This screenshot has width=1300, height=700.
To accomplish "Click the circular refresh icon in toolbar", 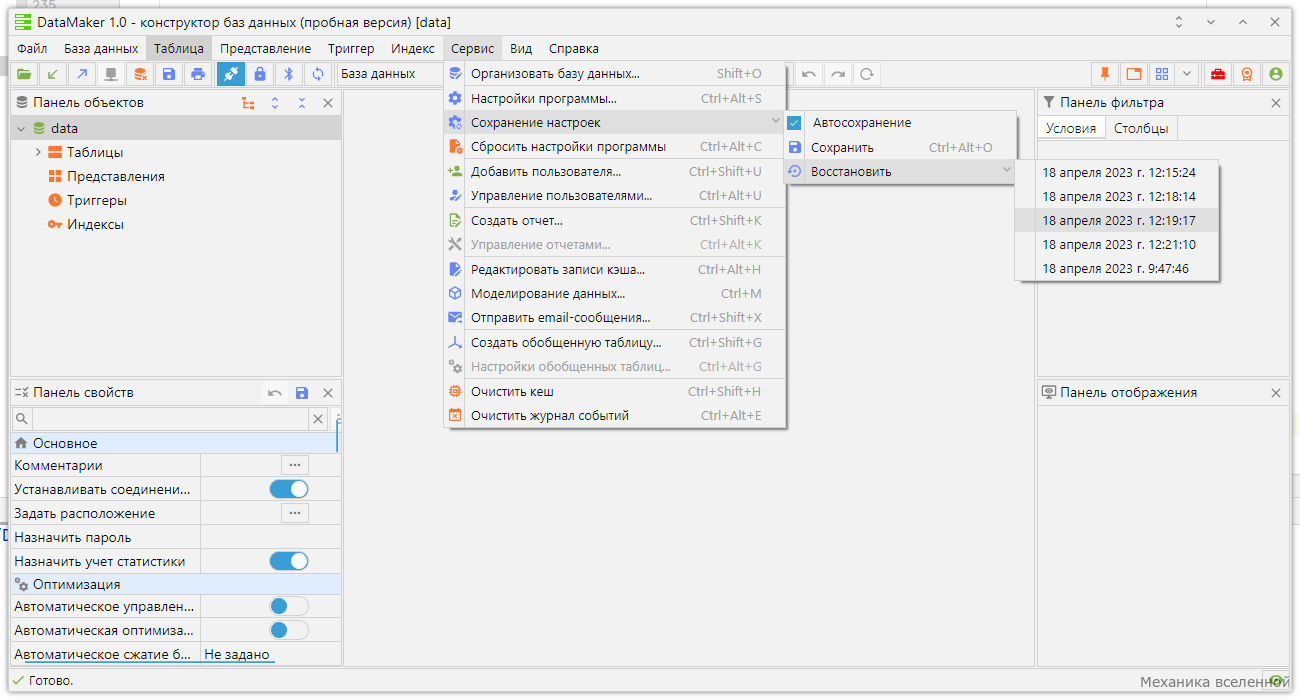I will [866, 73].
